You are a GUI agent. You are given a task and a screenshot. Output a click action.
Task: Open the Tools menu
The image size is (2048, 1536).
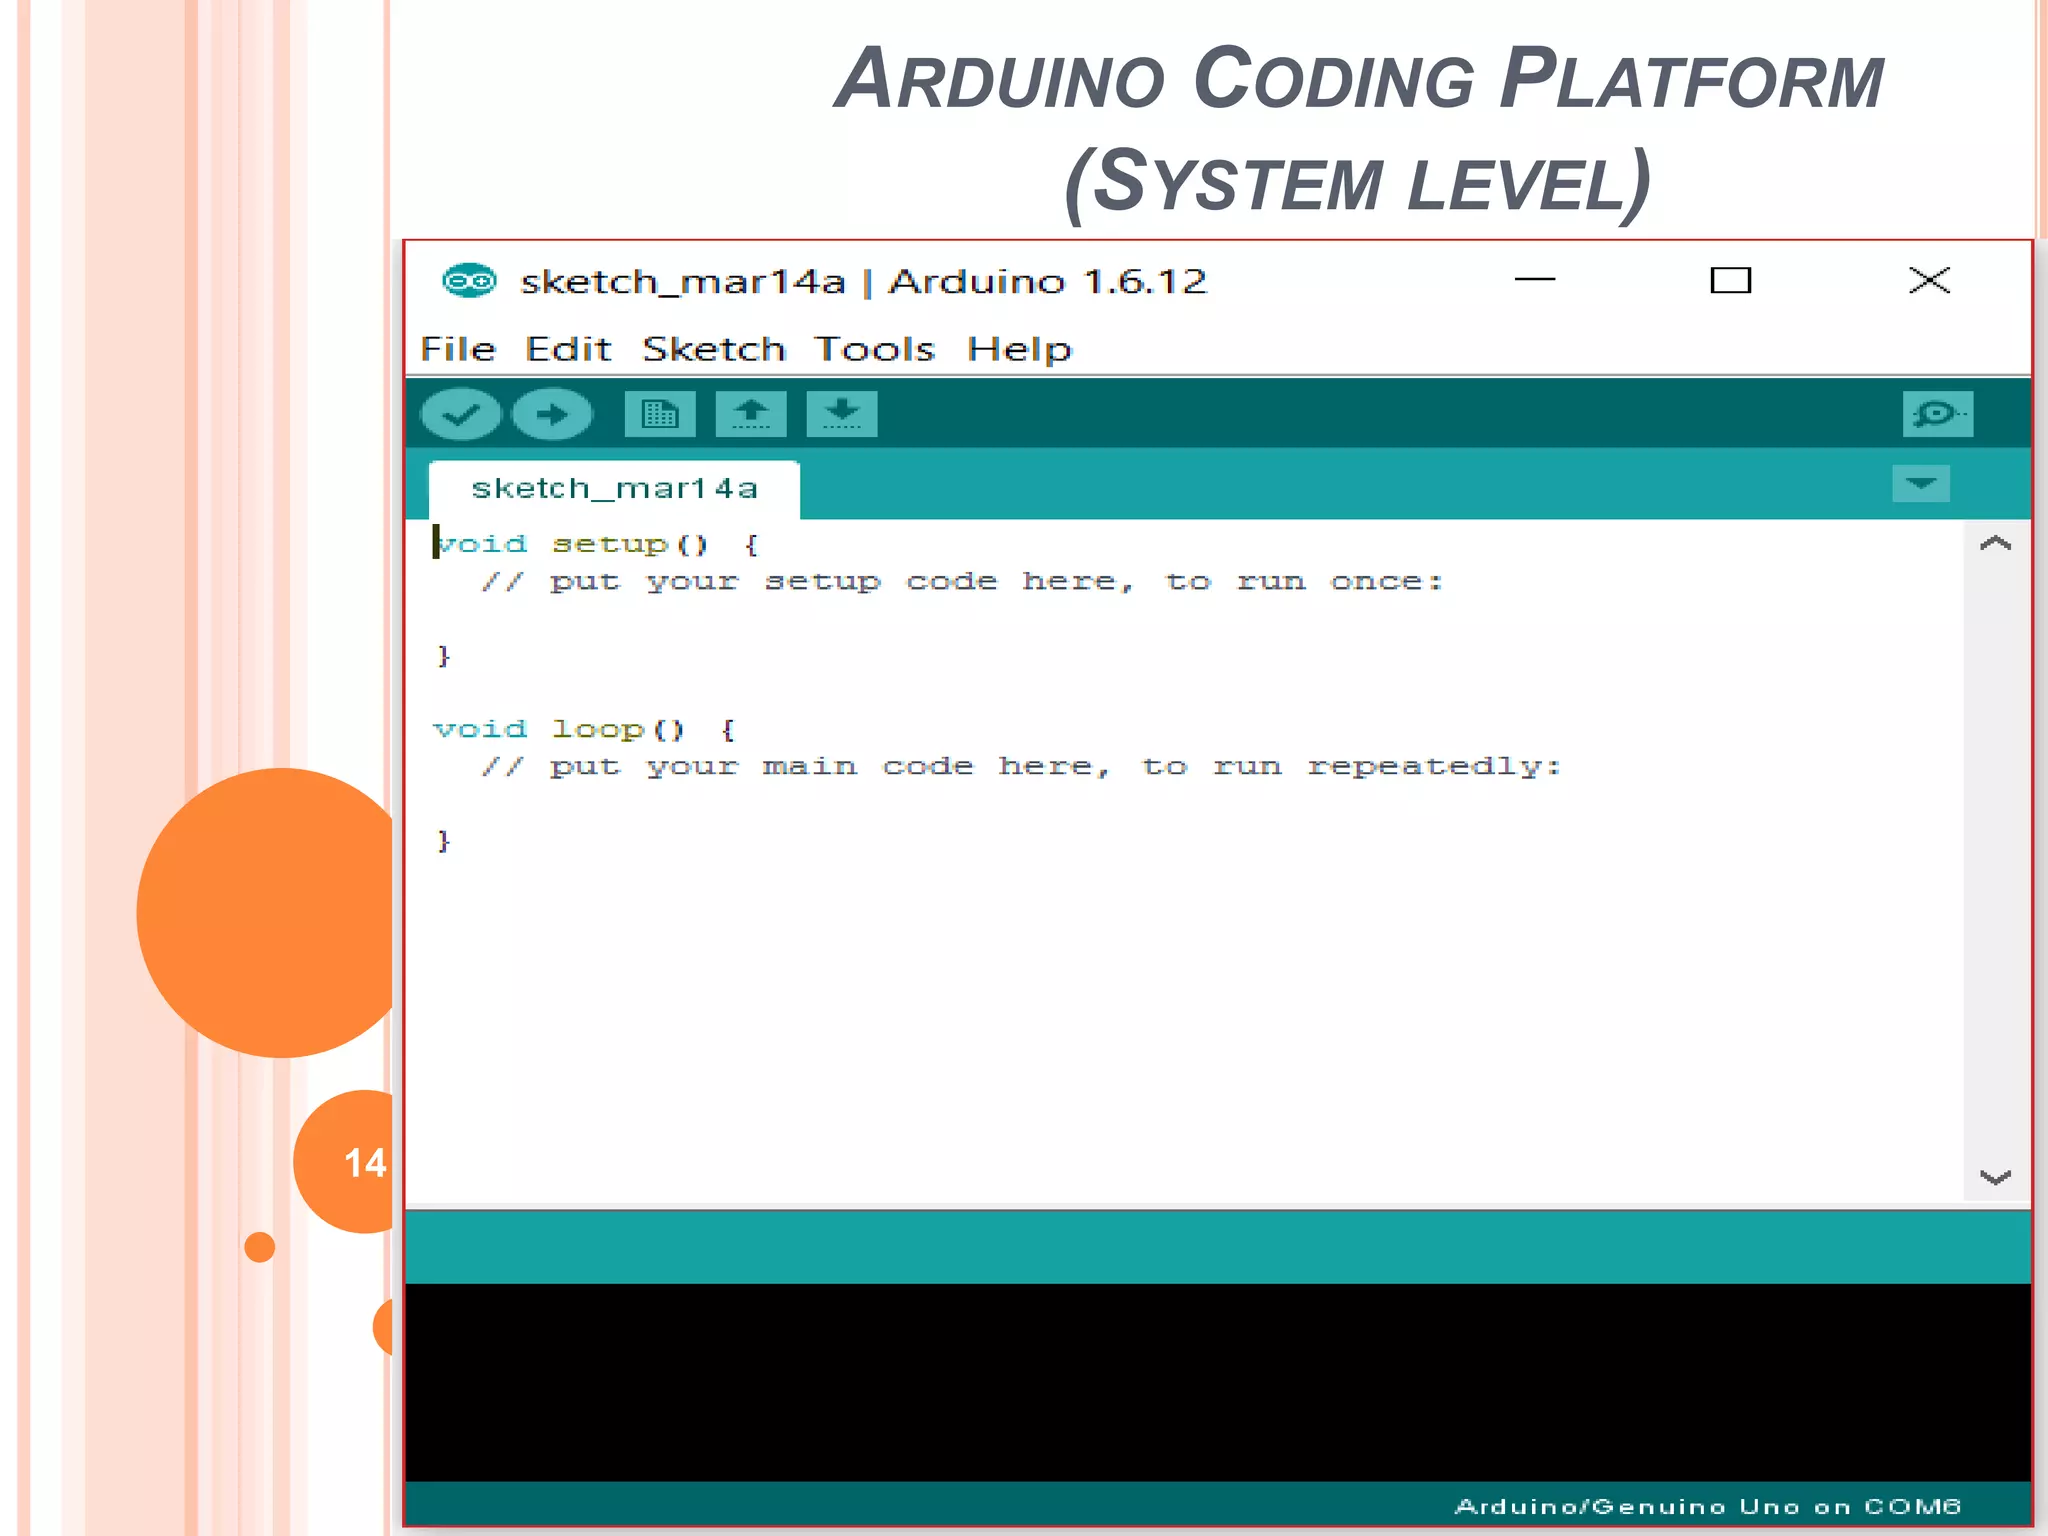pos(874,349)
